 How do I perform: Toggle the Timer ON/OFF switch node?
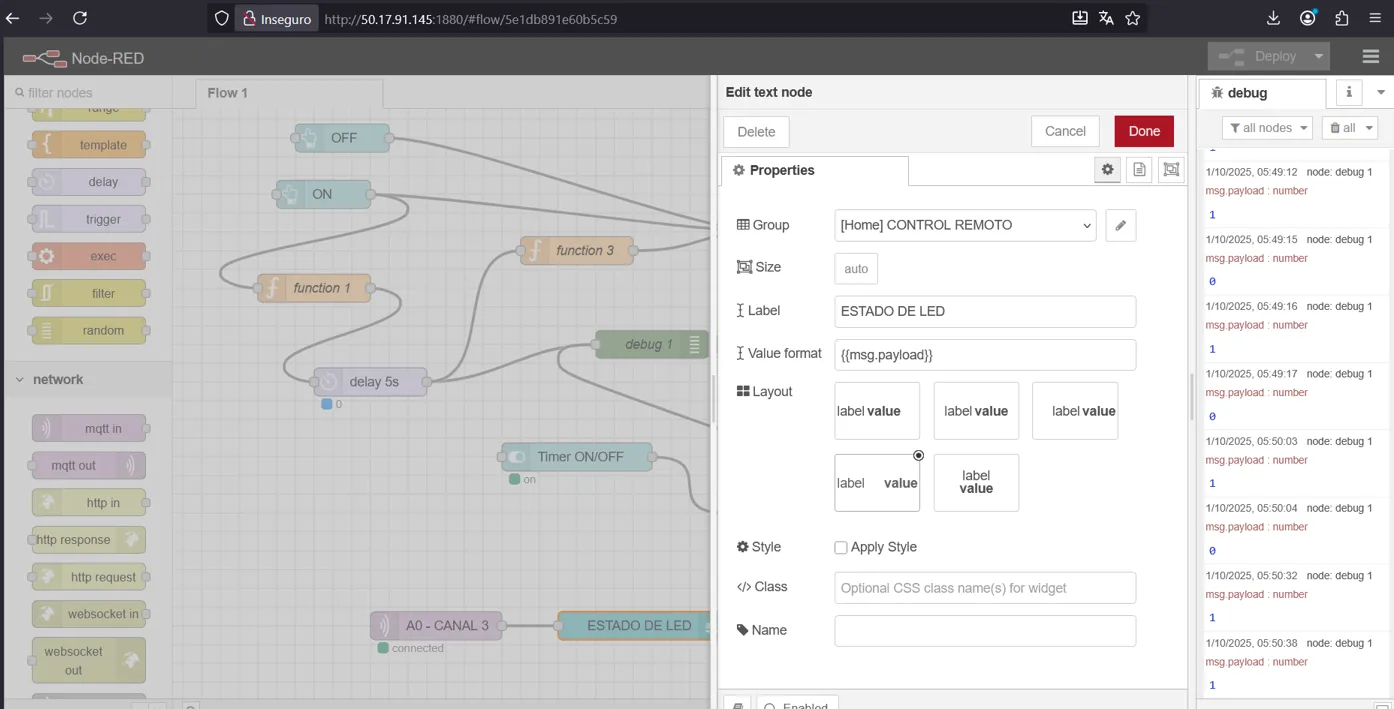point(516,457)
